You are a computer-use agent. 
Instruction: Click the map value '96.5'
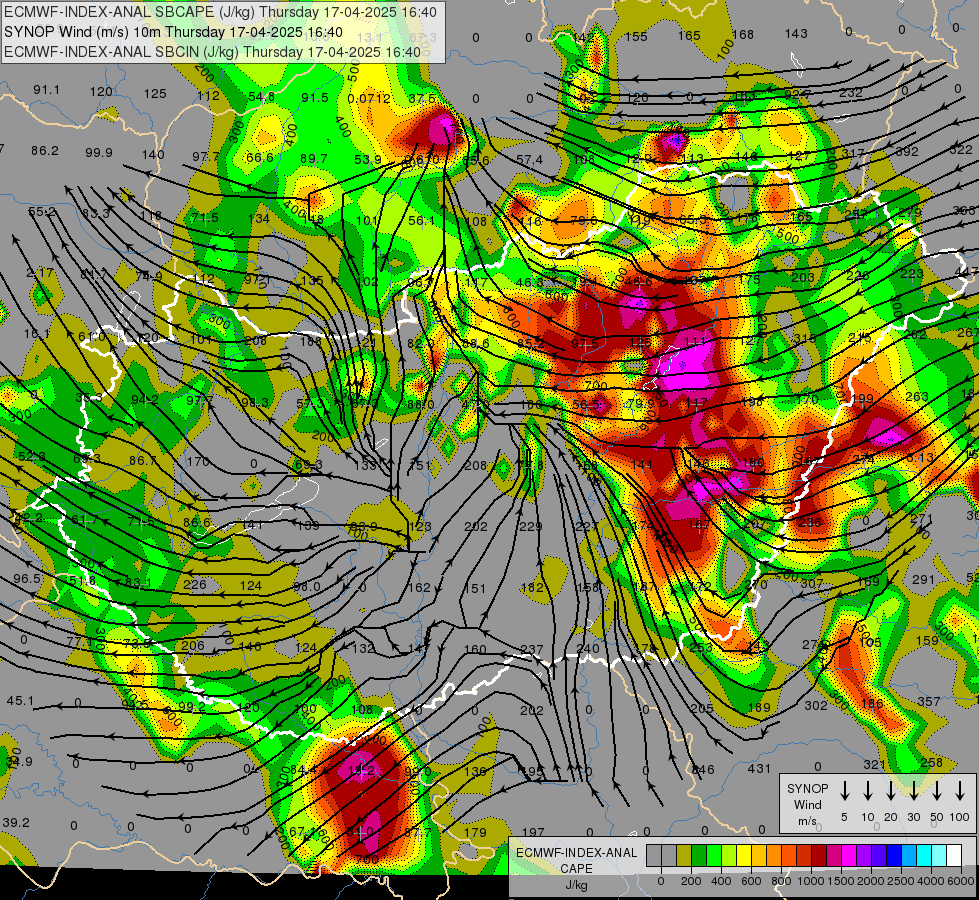coord(27,579)
